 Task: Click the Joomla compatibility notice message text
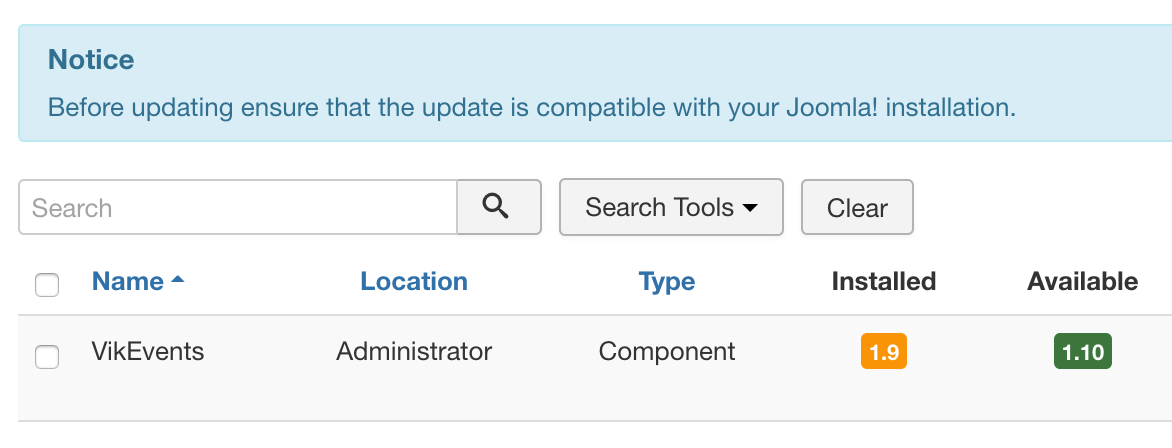532,108
